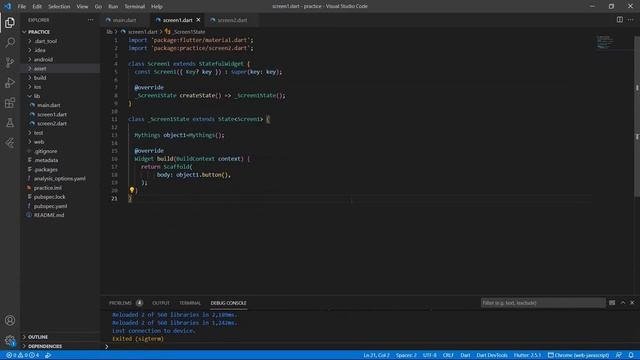Open pubspec.yaml file

(50, 206)
